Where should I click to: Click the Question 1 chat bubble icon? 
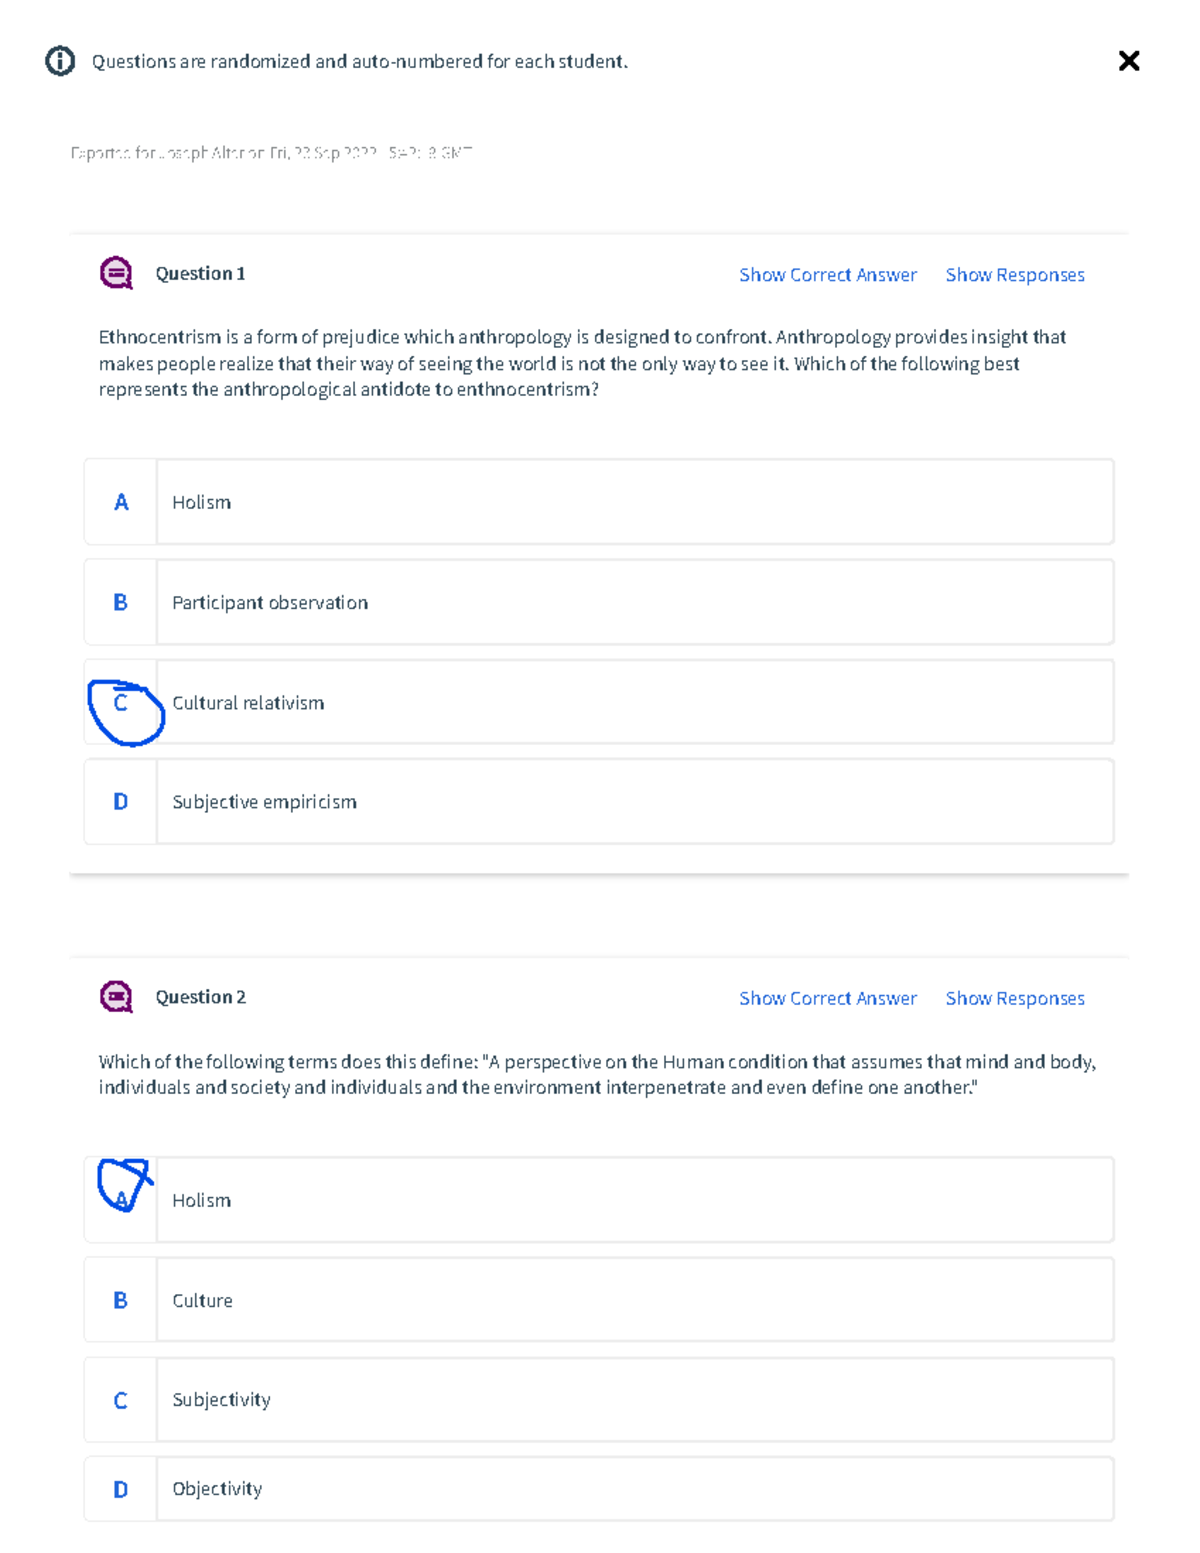pyautogui.click(x=116, y=273)
